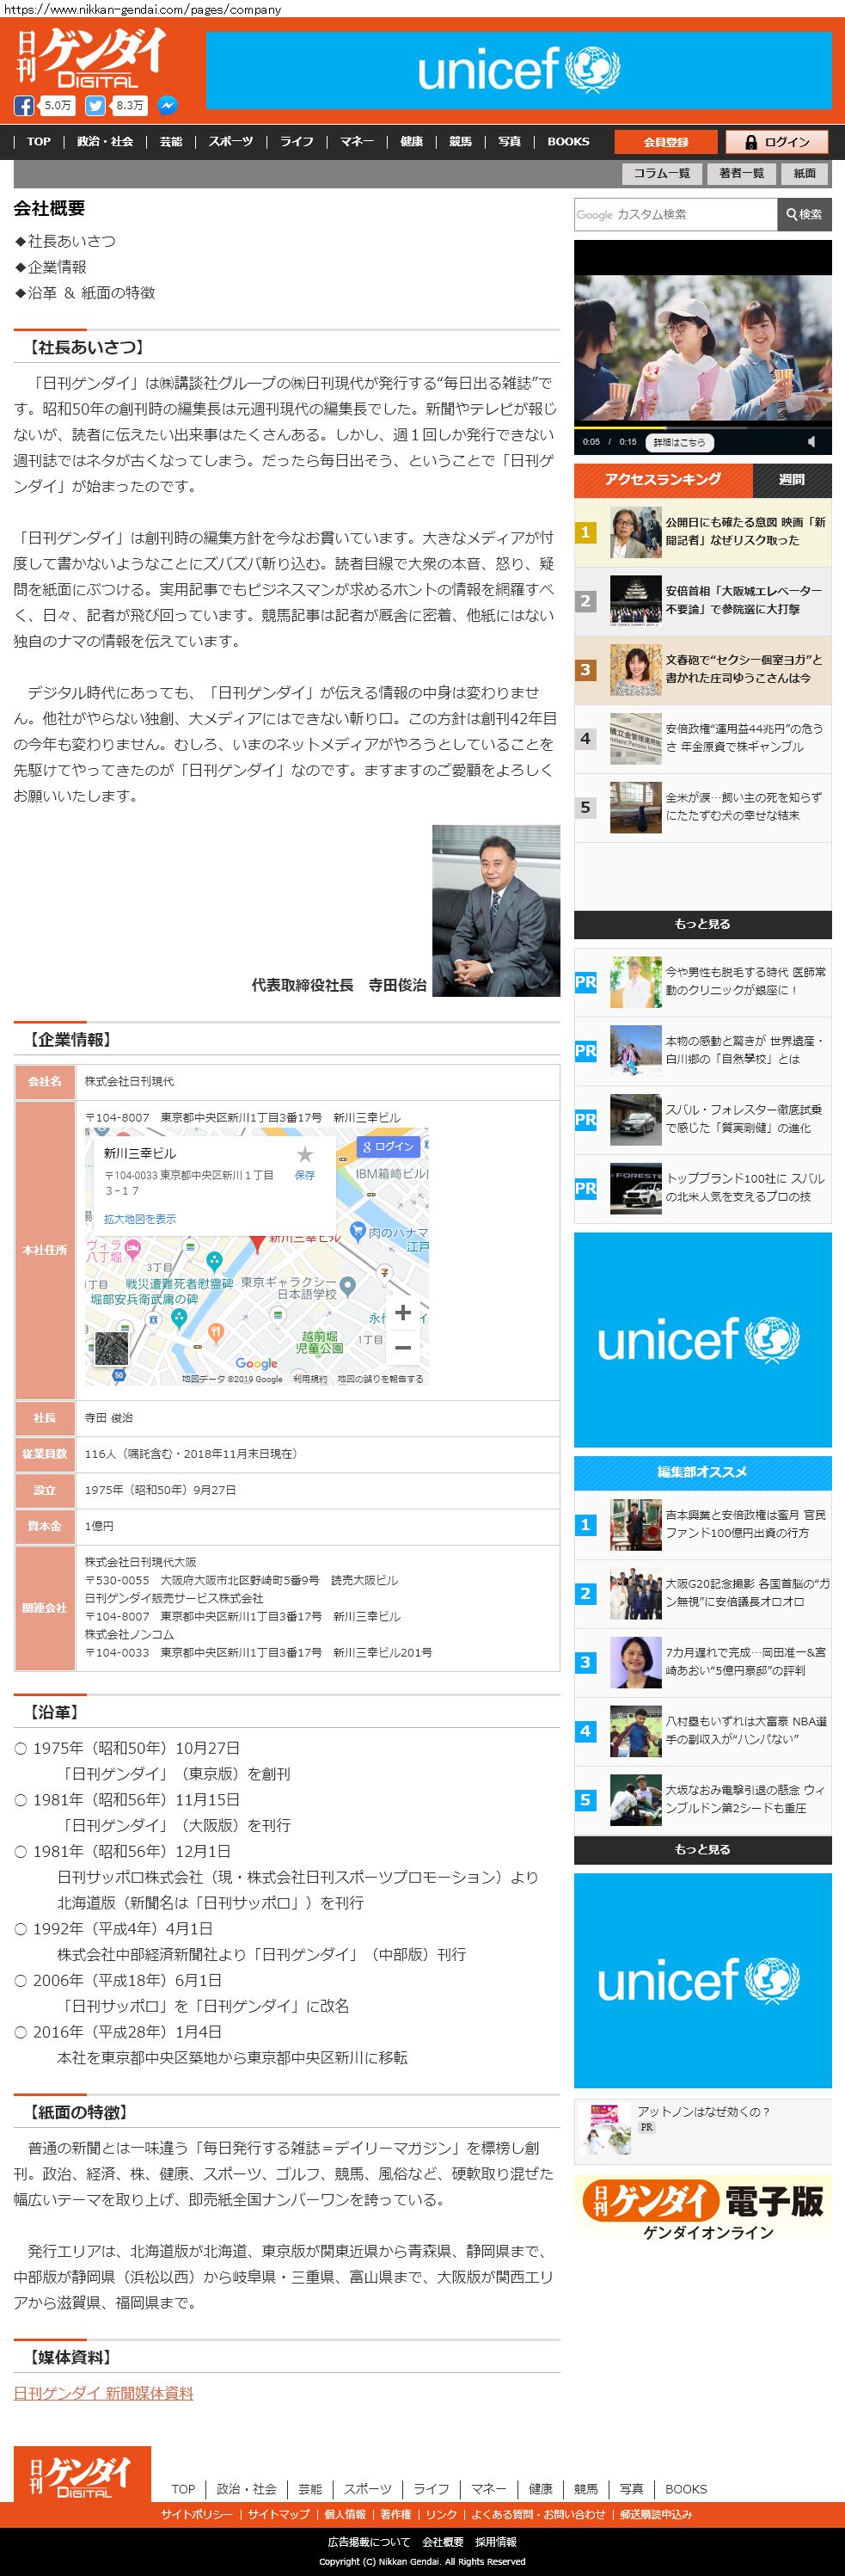Open 健康 navigation item
Screen dimensions: 845x2576
click(x=412, y=141)
